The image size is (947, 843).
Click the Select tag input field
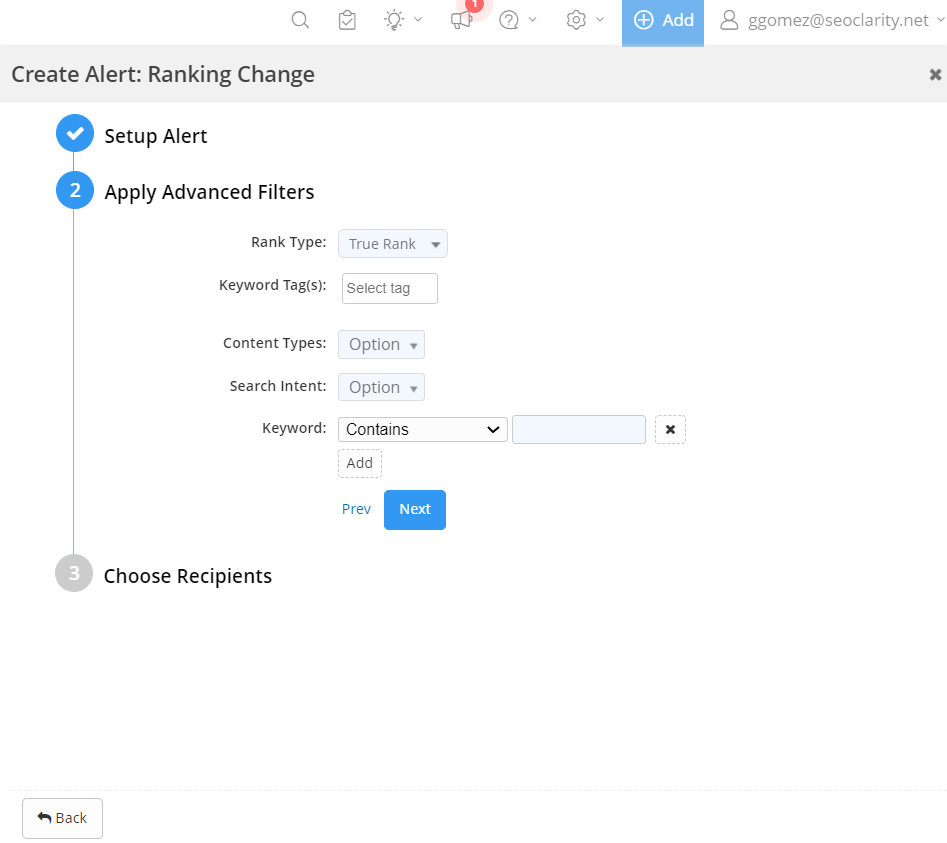390,288
